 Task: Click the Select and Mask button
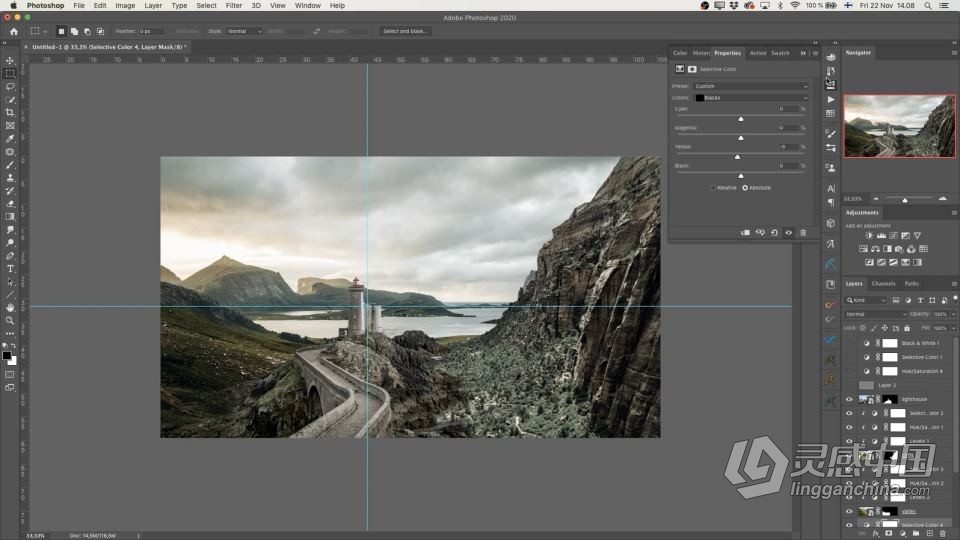click(x=405, y=31)
